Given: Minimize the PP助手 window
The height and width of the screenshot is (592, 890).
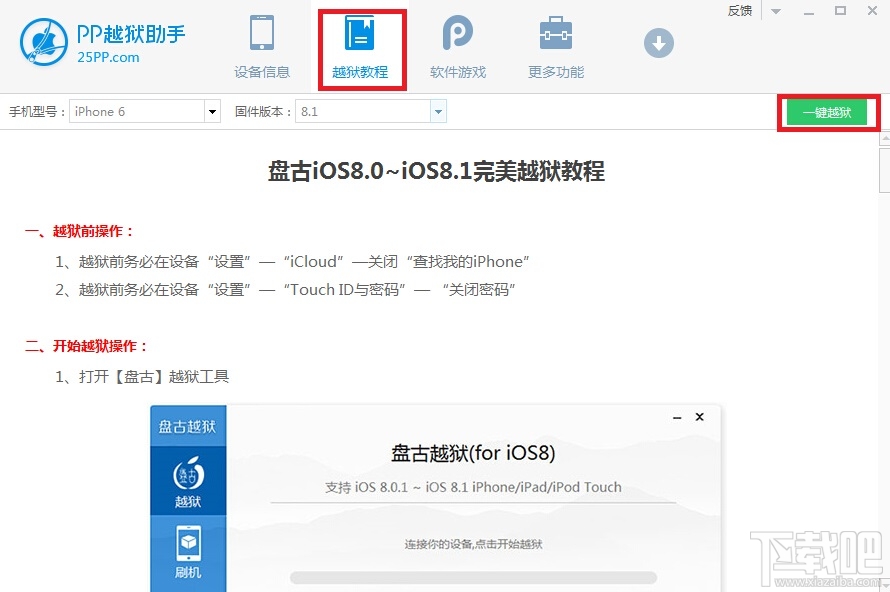Looking at the screenshot, I should [809, 11].
